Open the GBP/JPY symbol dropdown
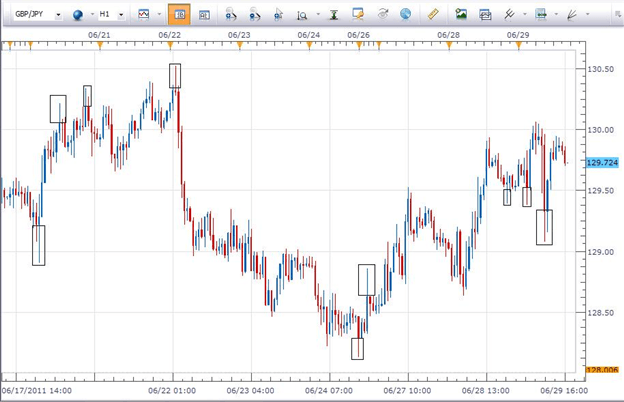 pyautogui.click(x=58, y=15)
